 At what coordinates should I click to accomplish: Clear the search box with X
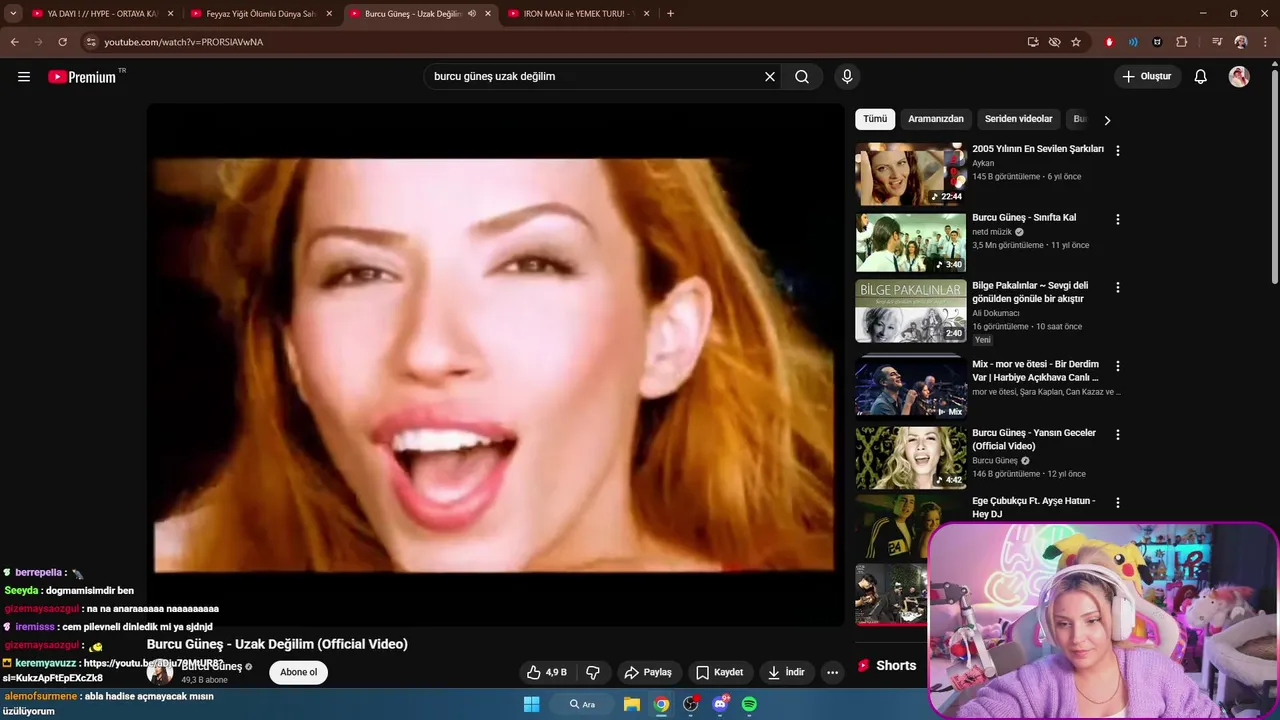[x=770, y=77]
